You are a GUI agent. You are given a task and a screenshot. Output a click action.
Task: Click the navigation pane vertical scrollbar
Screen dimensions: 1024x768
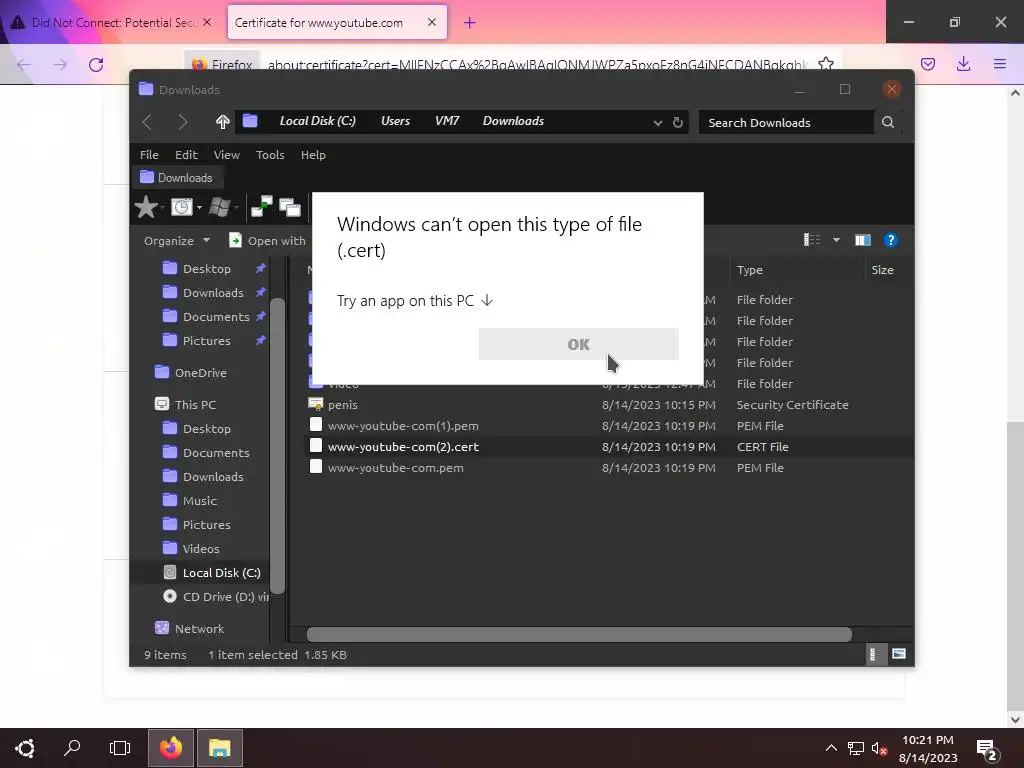click(278, 447)
